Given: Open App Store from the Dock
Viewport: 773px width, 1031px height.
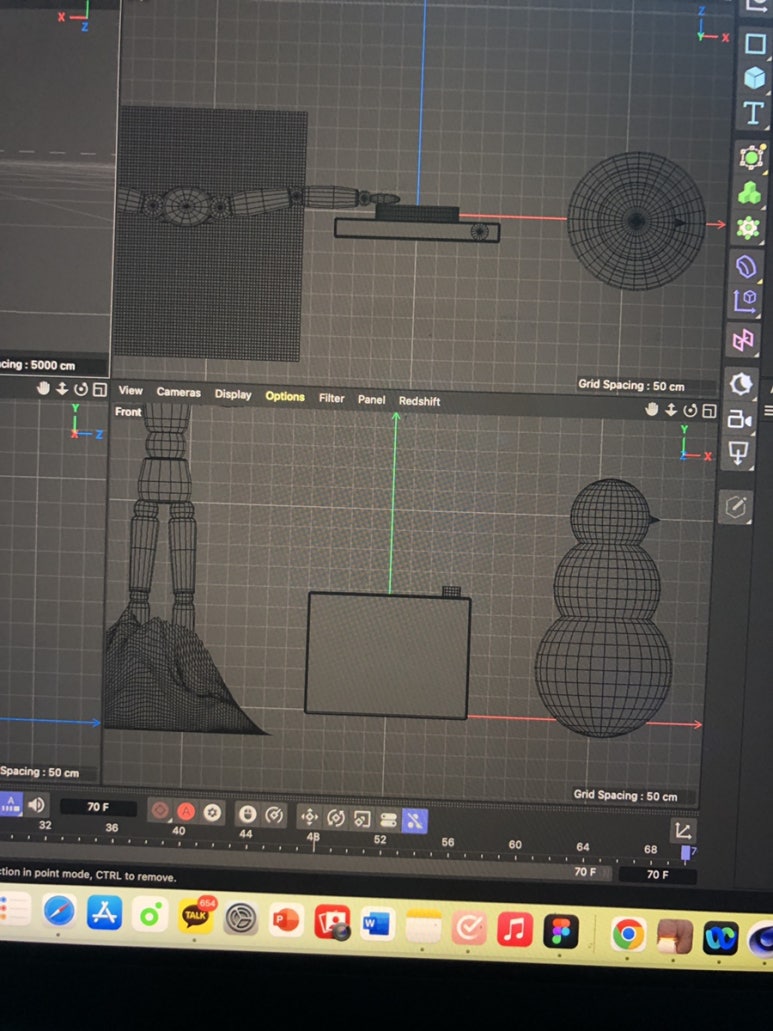Looking at the screenshot, I should click(x=104, y=913).
